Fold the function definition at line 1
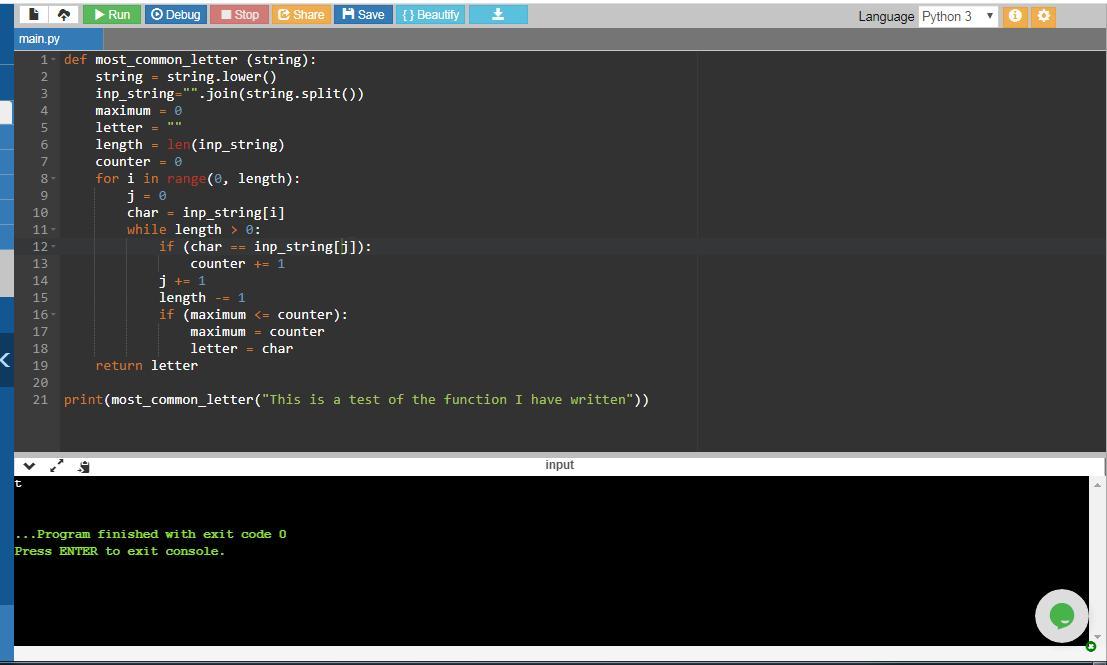The height and width of the screenshot is (665, 1107). 53,60
